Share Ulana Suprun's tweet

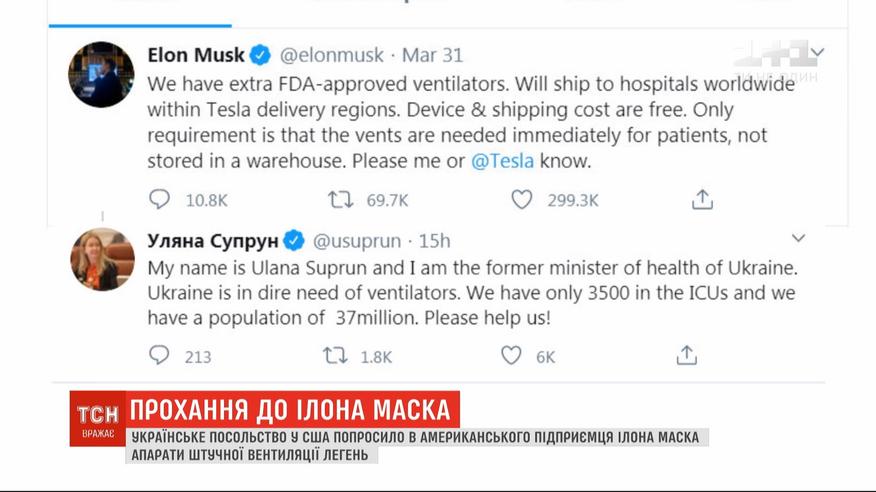686,355
